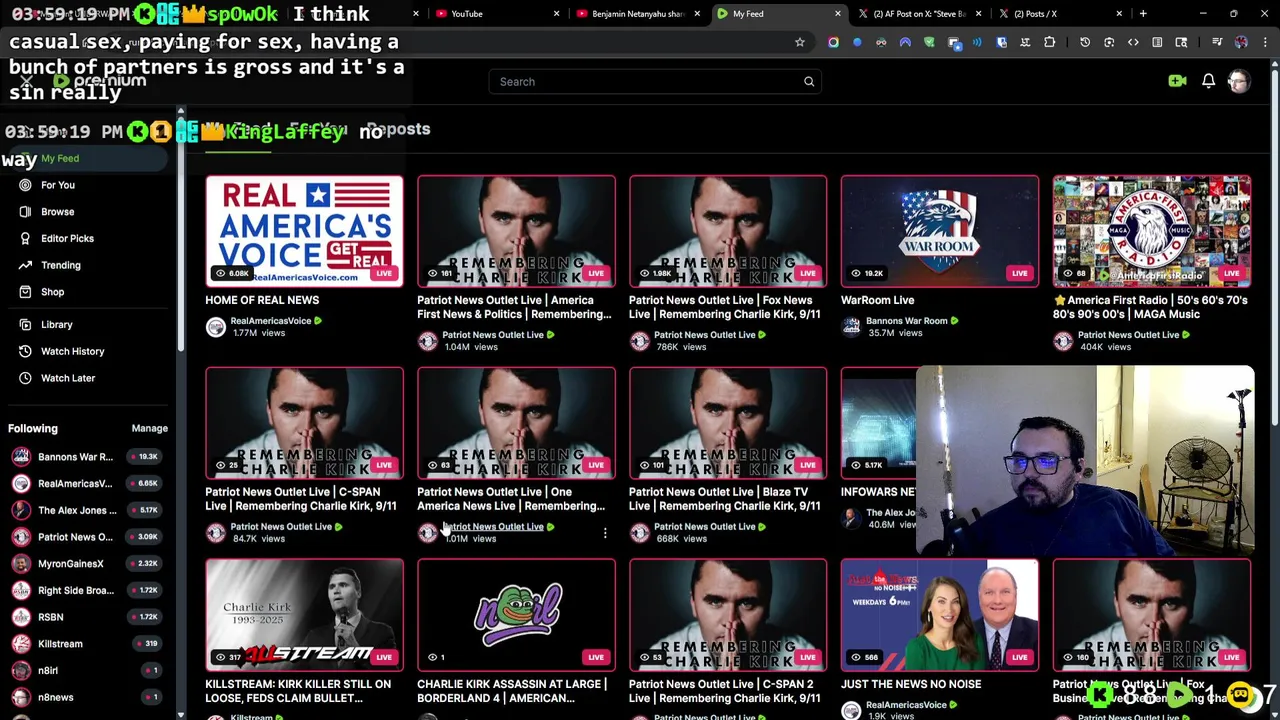This screenshot has height=720, width=1280.
Task: Open the Rumble user profile avatar
Action: tap(1239, 81)
